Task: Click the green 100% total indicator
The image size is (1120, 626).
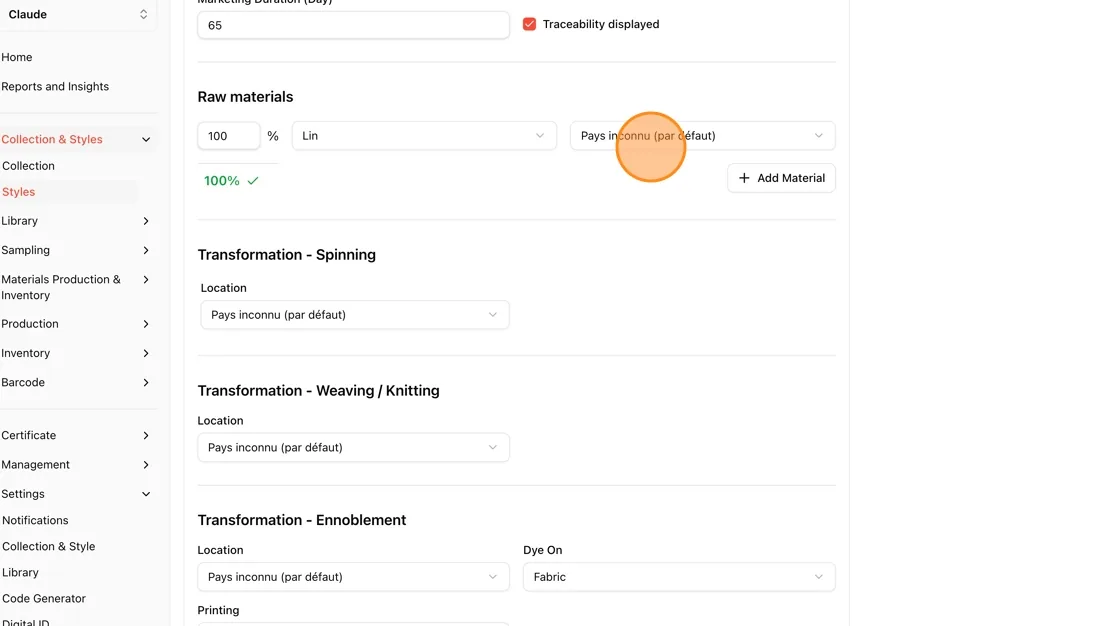Action: pos(231,181)
